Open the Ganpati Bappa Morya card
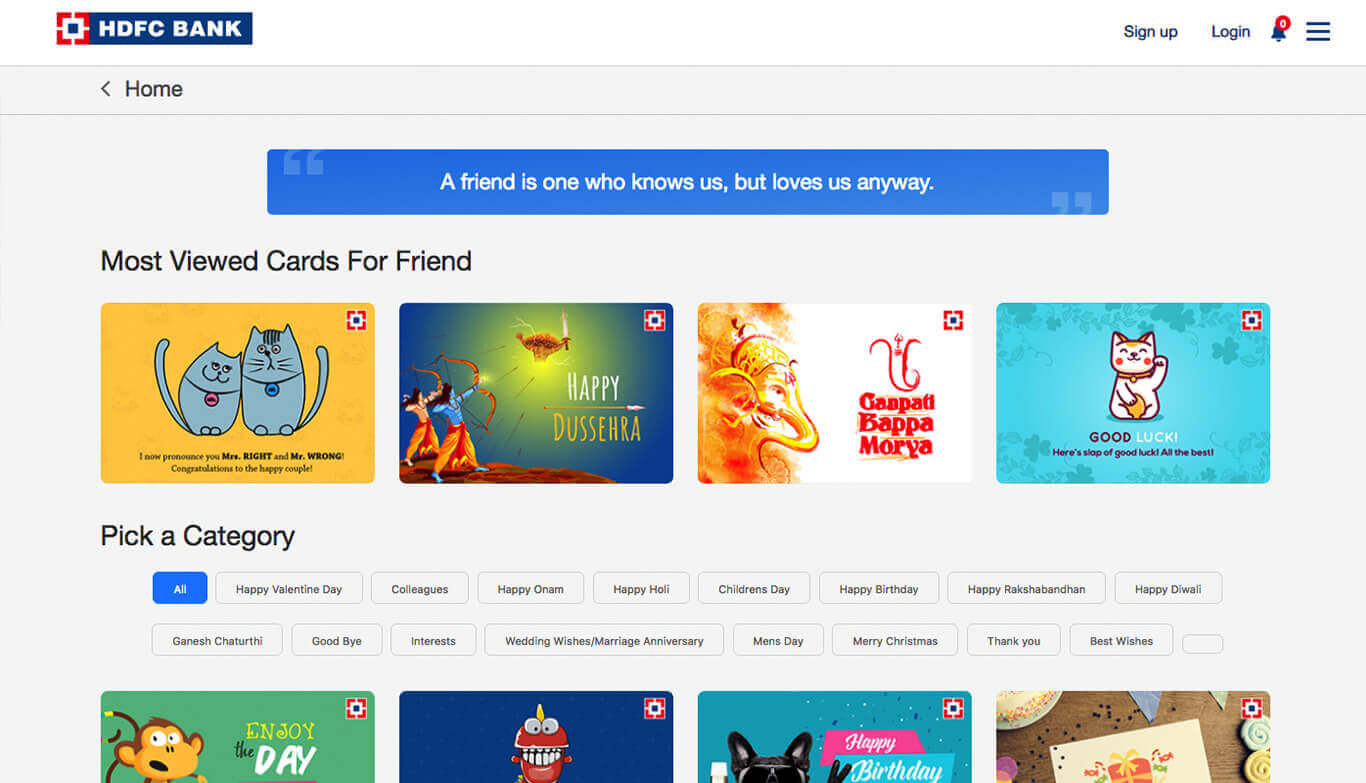1366x783 pixels. click(834, 393)
